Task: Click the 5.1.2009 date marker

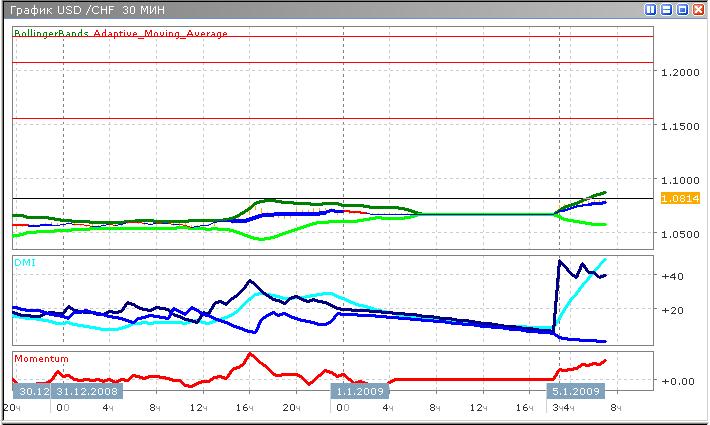Action: 576,391
